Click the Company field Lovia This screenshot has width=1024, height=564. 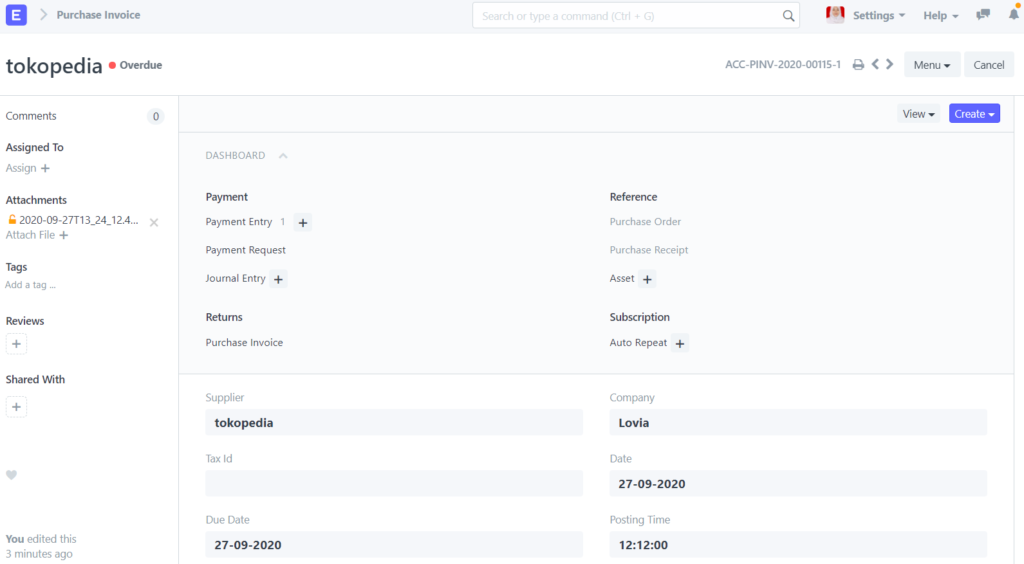[798, 422]
